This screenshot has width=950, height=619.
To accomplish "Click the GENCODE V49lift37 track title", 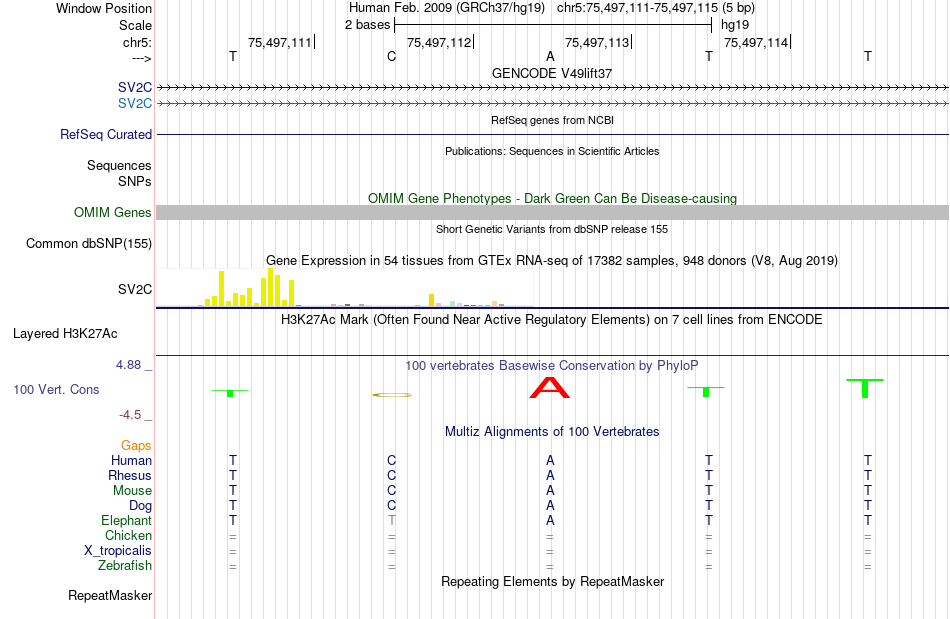I will point(552,73).
